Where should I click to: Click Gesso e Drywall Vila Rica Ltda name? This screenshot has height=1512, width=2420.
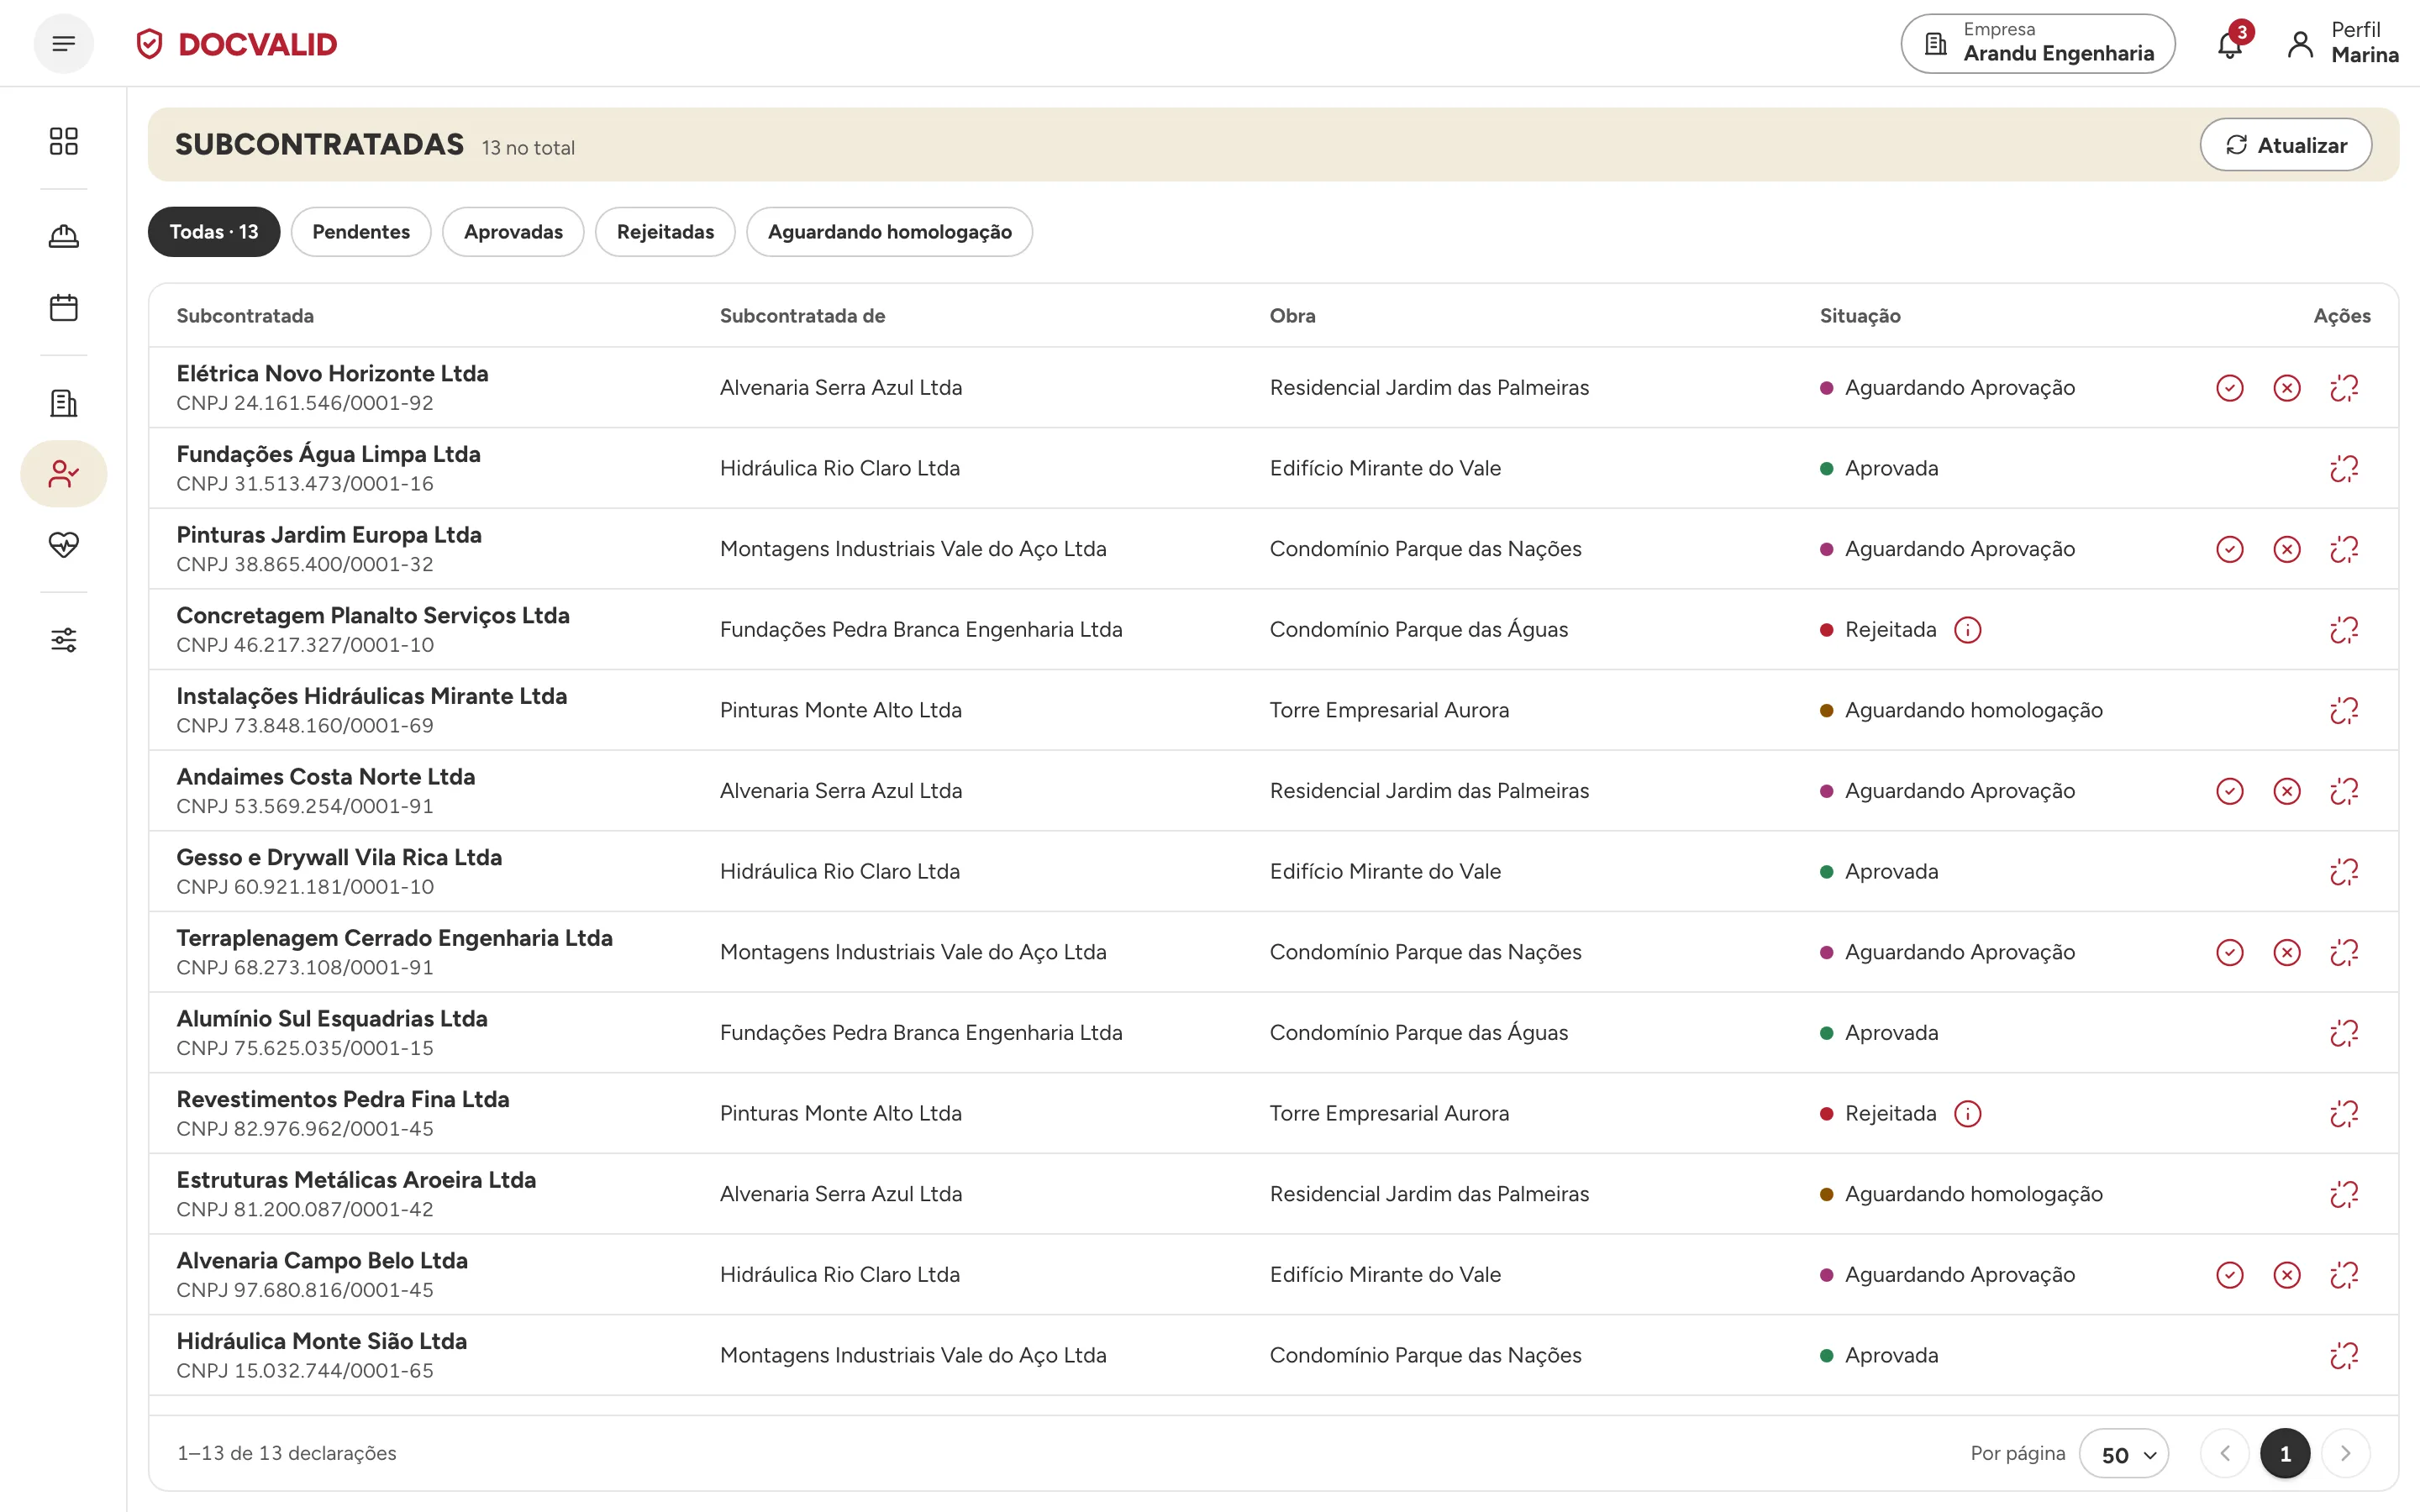click(x=339, y=858)
